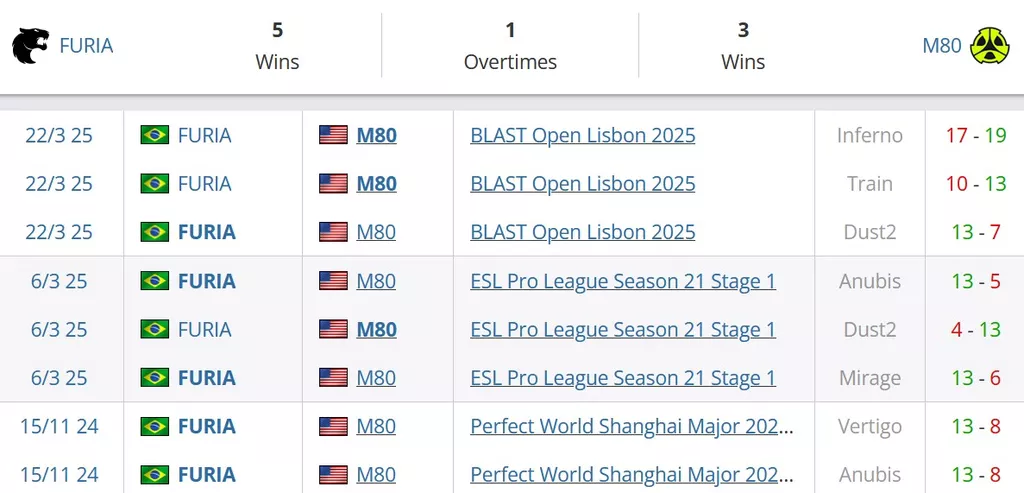Click USA flag in the last Anubis row
This screenshot has width=1024, height=493.
tap(333, 475)
